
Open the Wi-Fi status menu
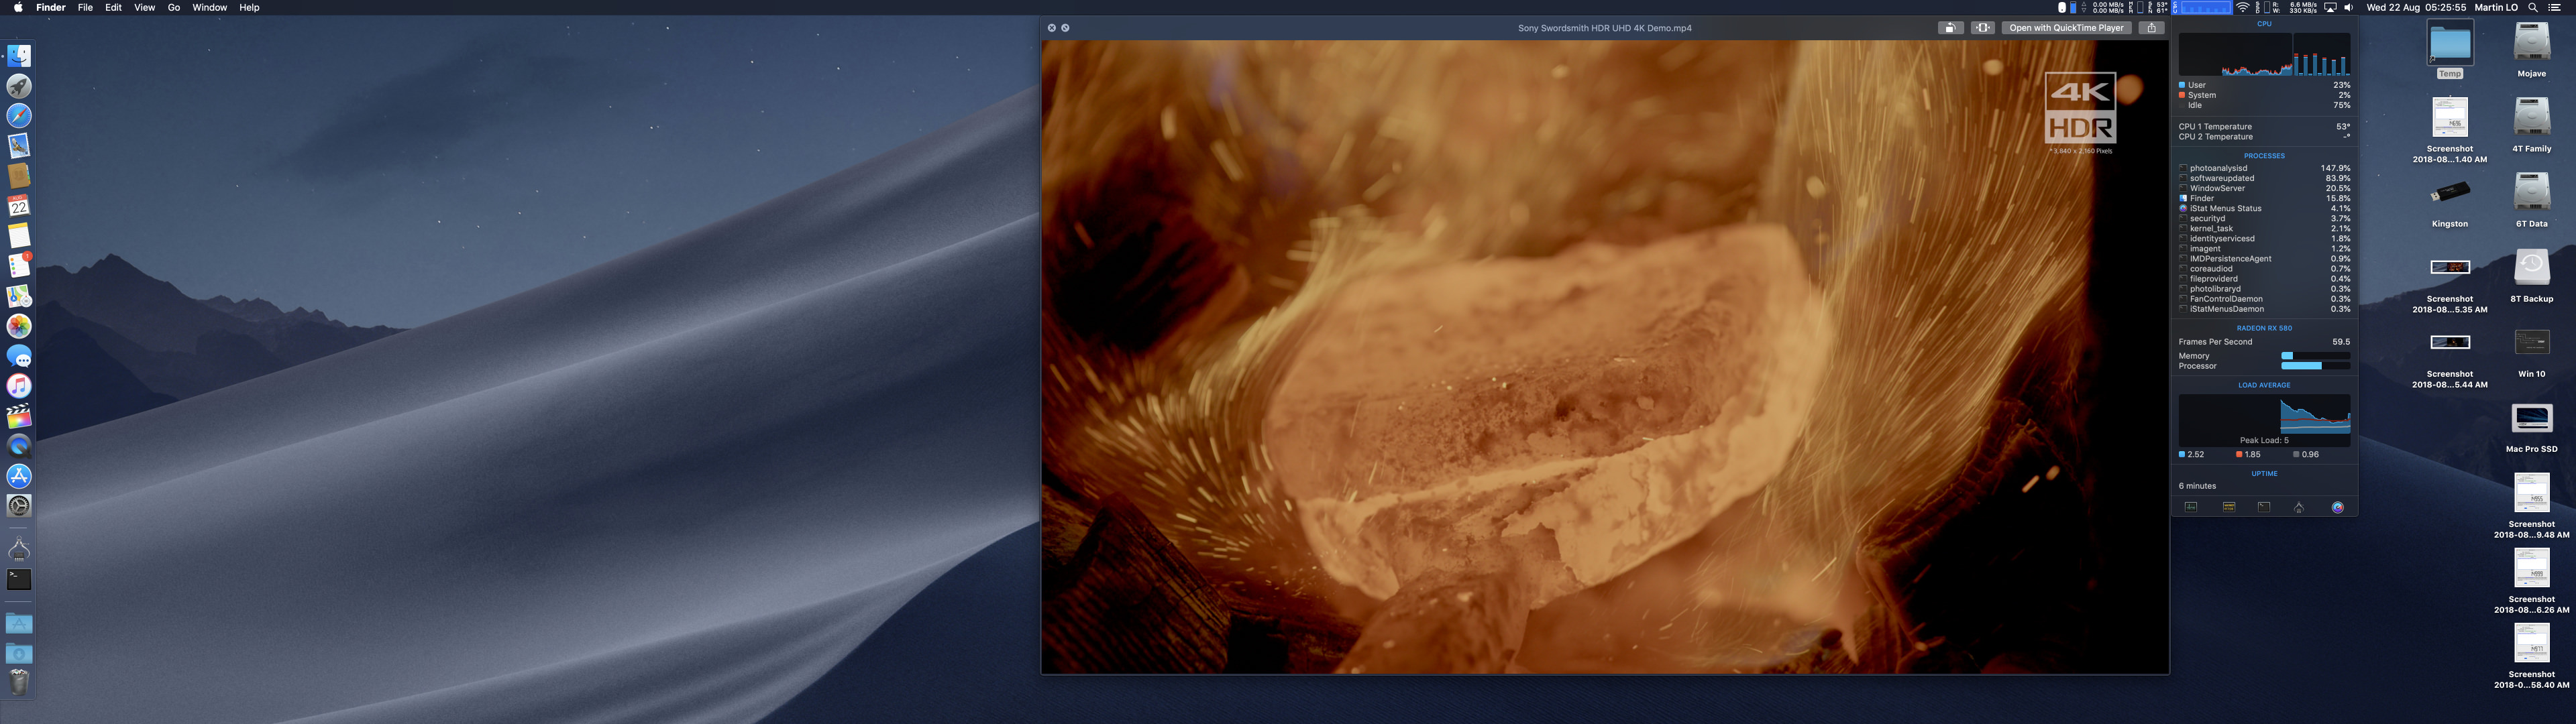2243,7
